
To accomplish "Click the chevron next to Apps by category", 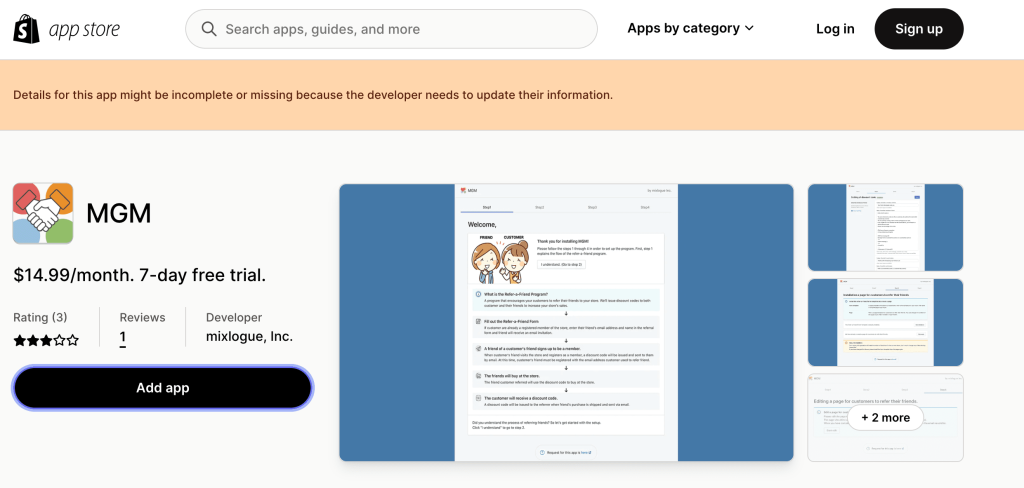I will click(x=750, y=29).
